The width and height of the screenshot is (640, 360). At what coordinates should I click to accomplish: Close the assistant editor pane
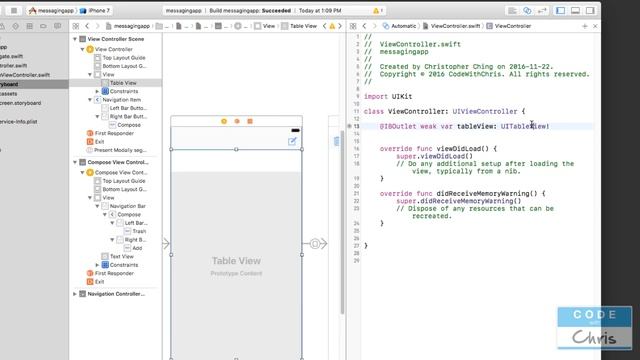click(595, 26)
